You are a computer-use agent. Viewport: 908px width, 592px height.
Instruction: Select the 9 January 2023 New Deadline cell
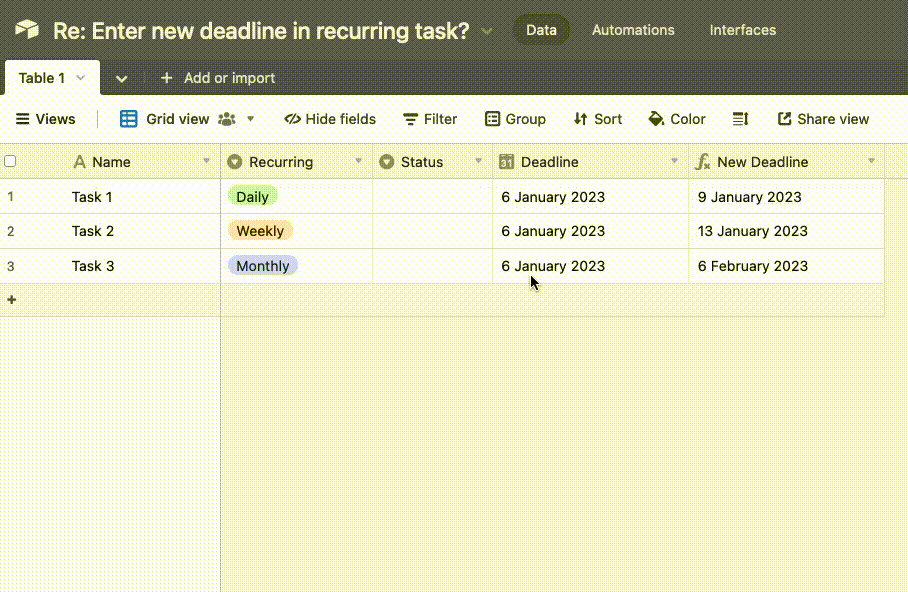click(x=786, y=196)
